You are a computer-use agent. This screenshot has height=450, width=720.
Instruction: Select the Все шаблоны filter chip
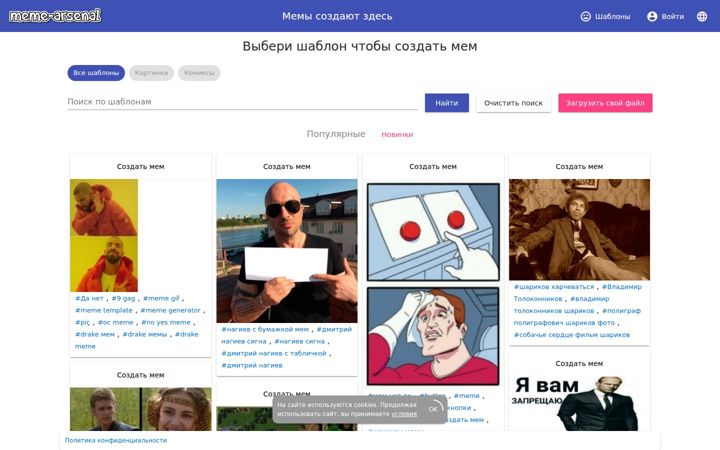tap(96, 73)
